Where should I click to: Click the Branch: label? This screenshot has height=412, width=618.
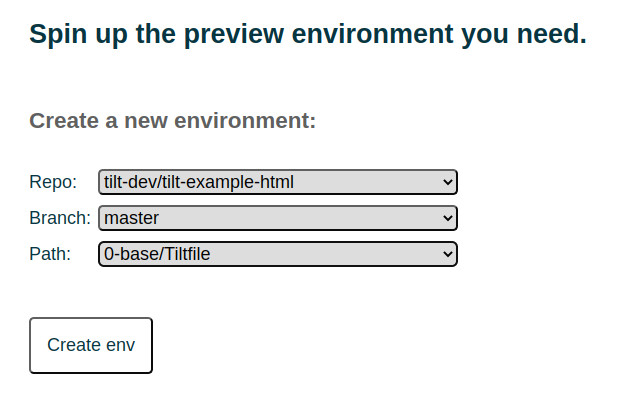coord(60,218)
